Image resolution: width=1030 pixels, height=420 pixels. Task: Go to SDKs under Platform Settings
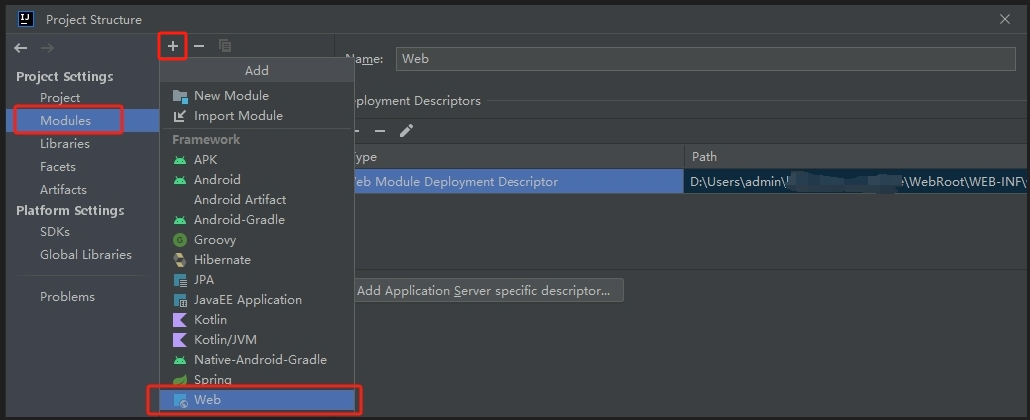tap(55, 232)
